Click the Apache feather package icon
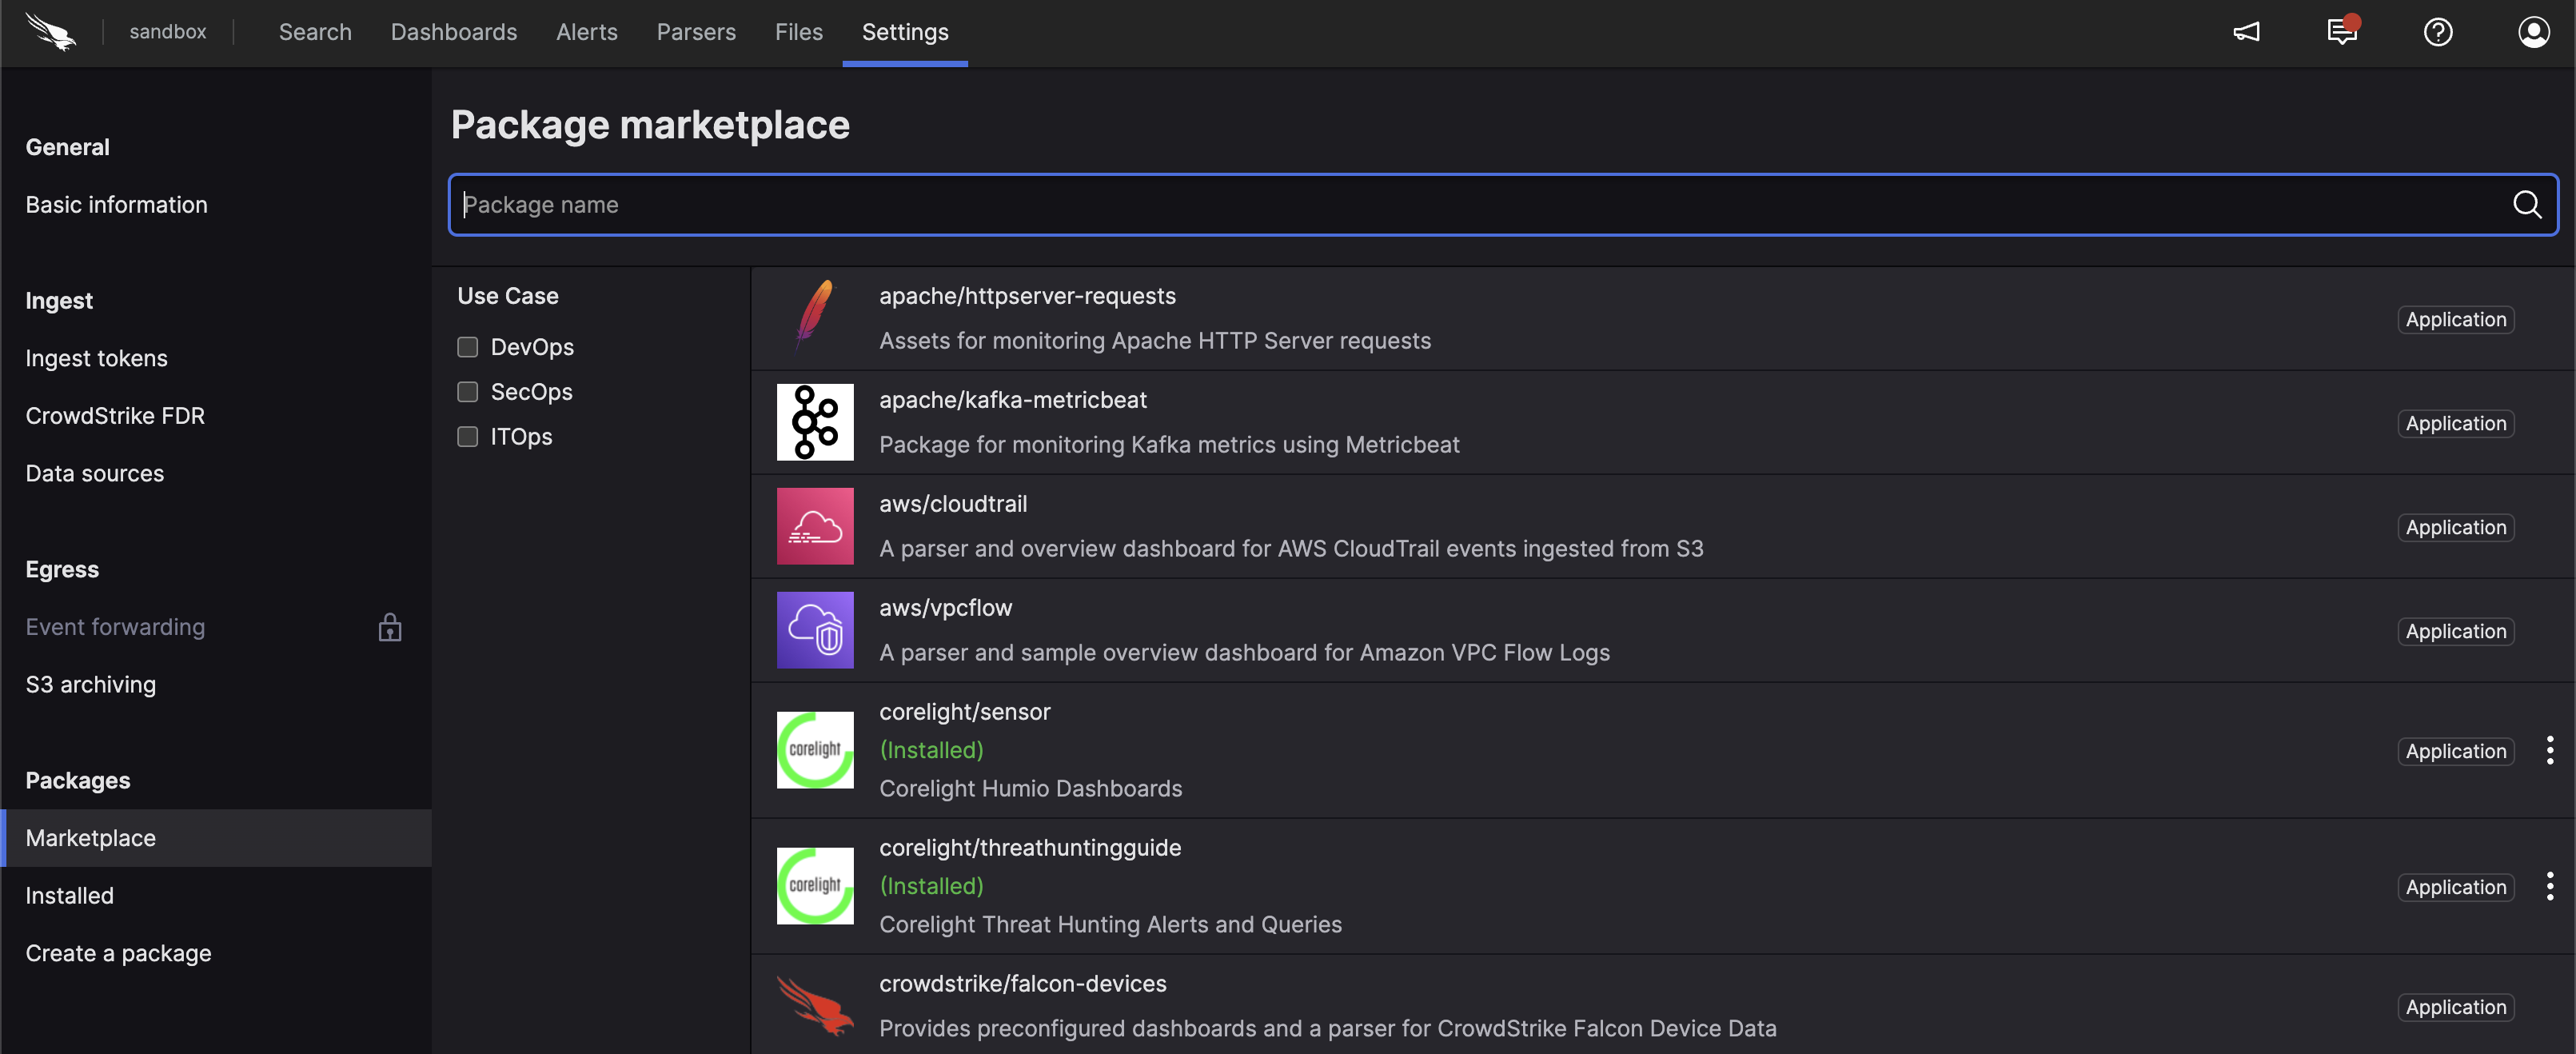2576x1054 pixels. coord(815,316)
